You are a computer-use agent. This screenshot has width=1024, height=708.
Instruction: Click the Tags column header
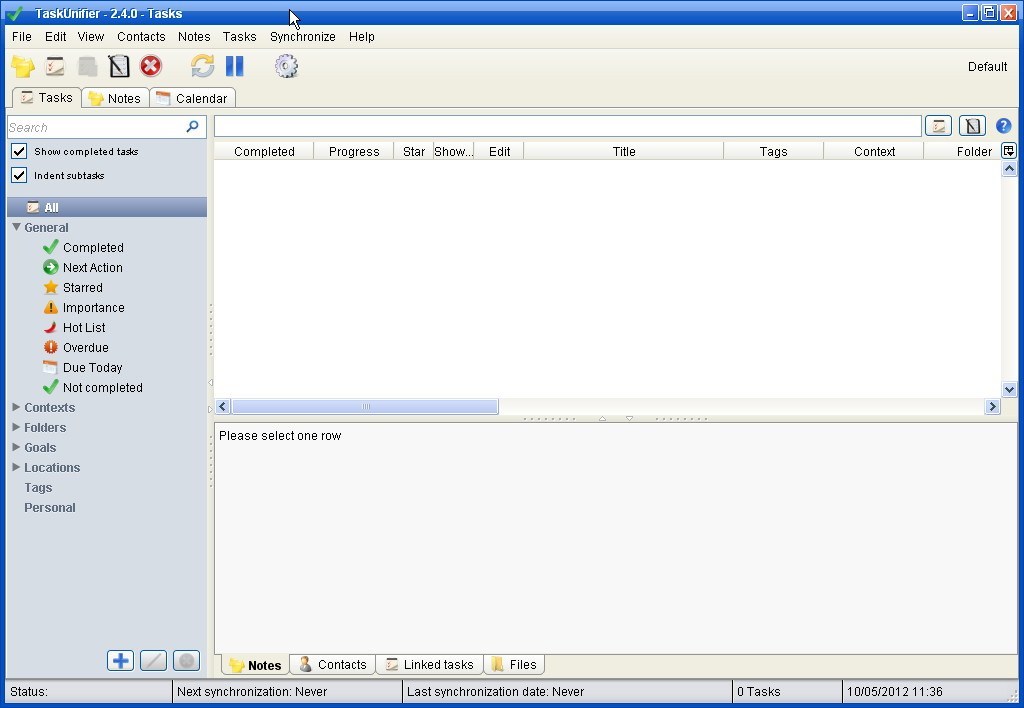(773, 152)
